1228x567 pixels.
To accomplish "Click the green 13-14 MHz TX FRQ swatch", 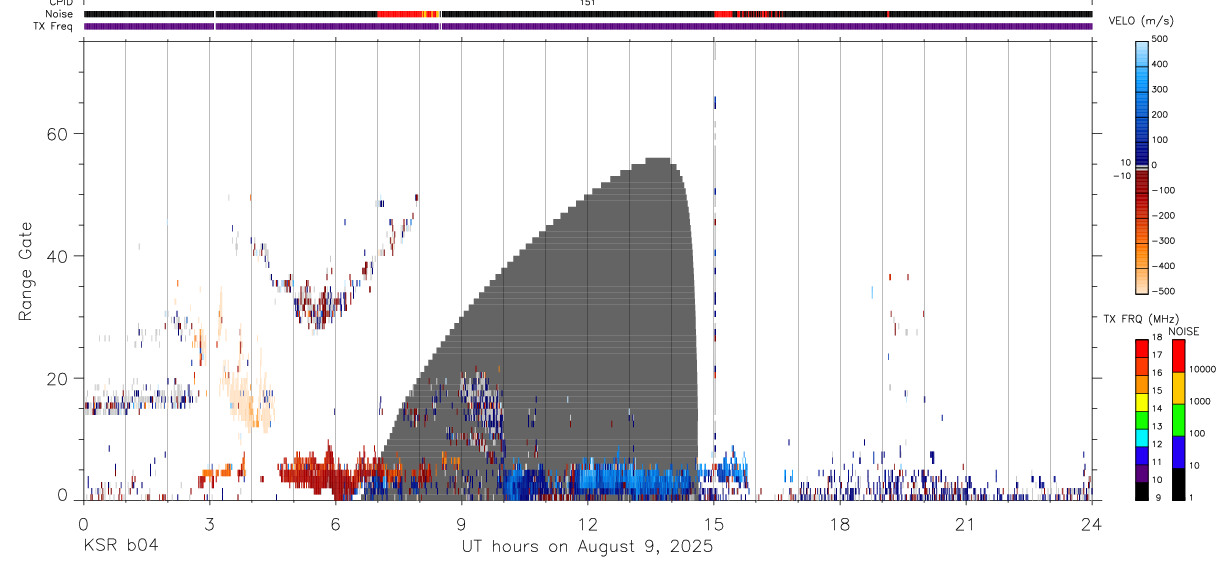I will tap(1141, 420).
